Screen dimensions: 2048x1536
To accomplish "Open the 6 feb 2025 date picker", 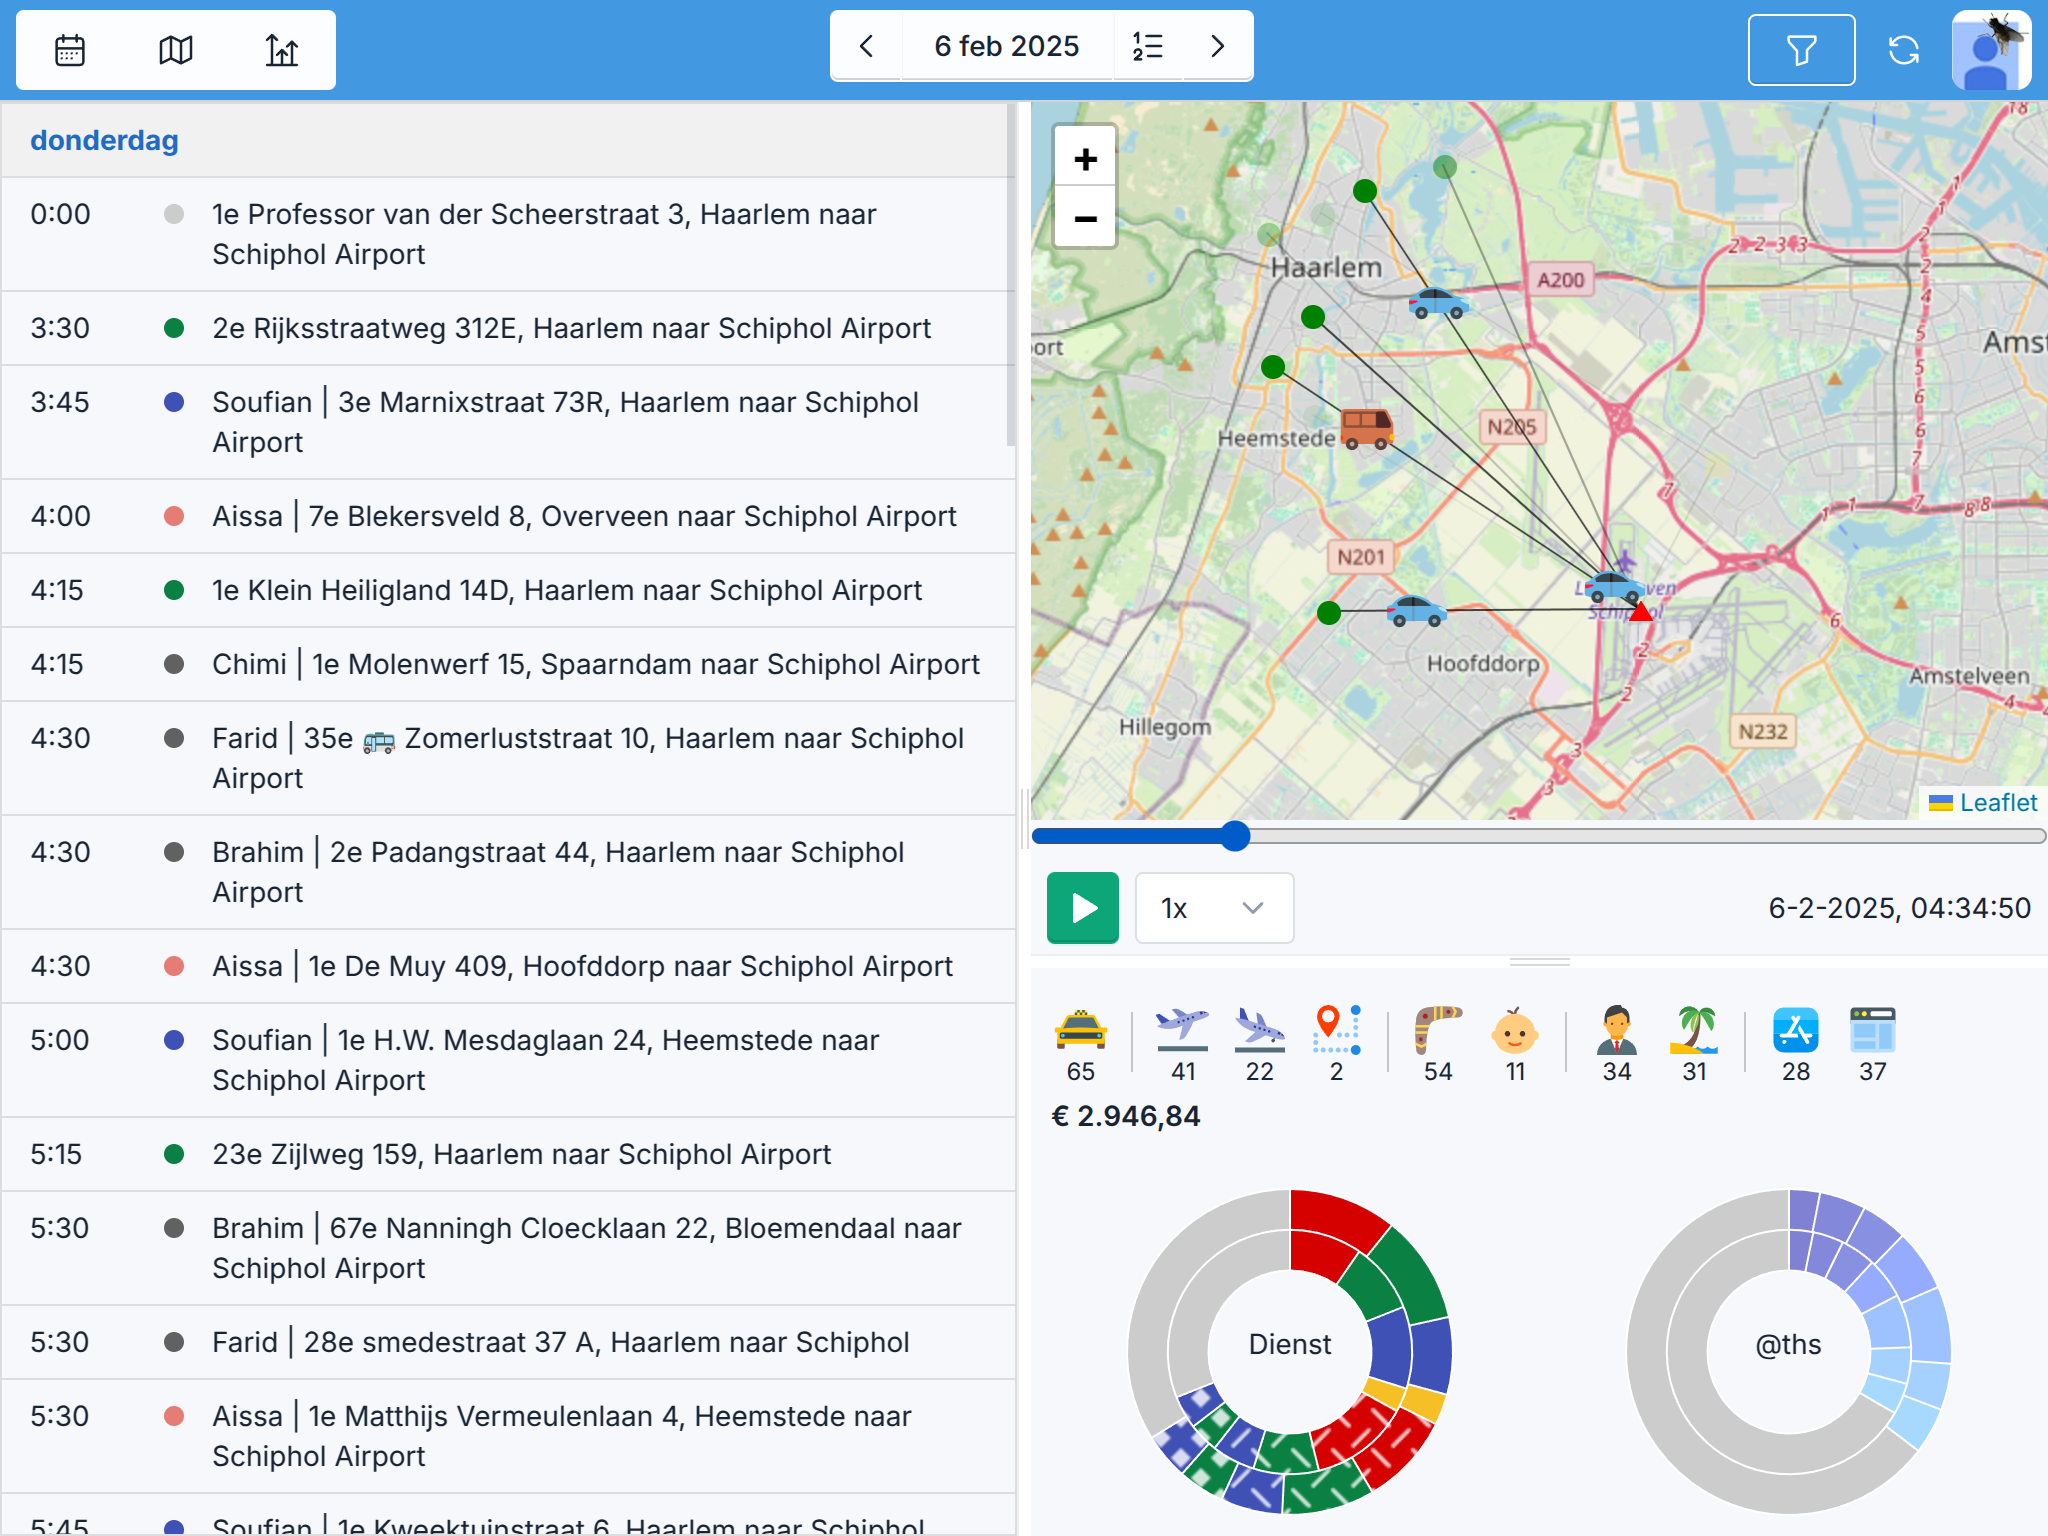I will tap(1007, 46).
